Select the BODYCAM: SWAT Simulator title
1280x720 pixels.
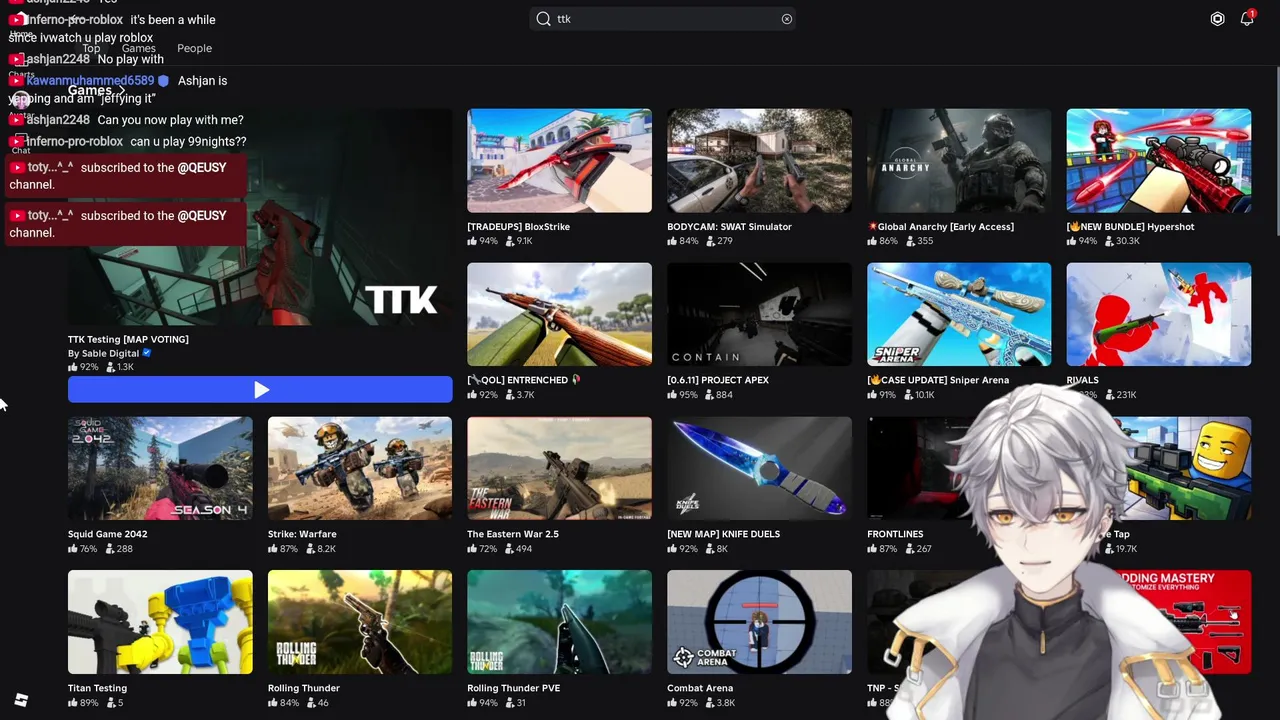click(729, 227)
